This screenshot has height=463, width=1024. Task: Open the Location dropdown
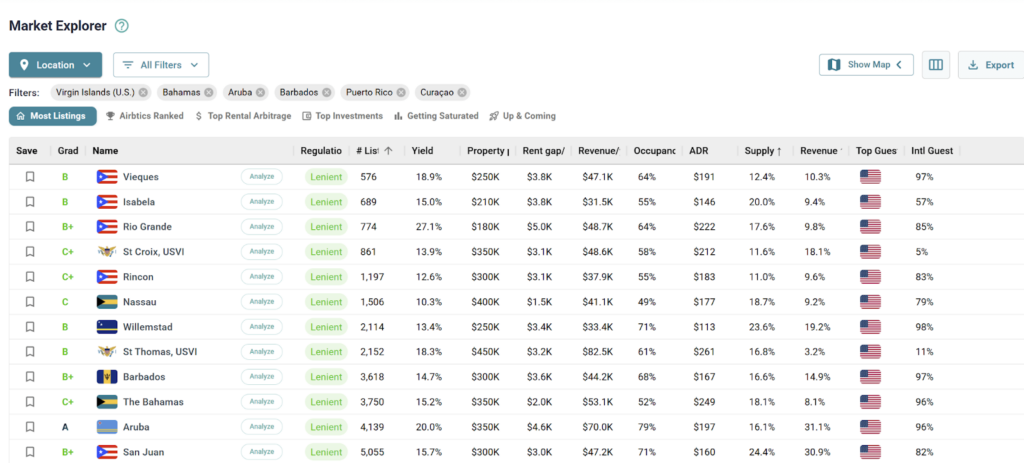56,65
